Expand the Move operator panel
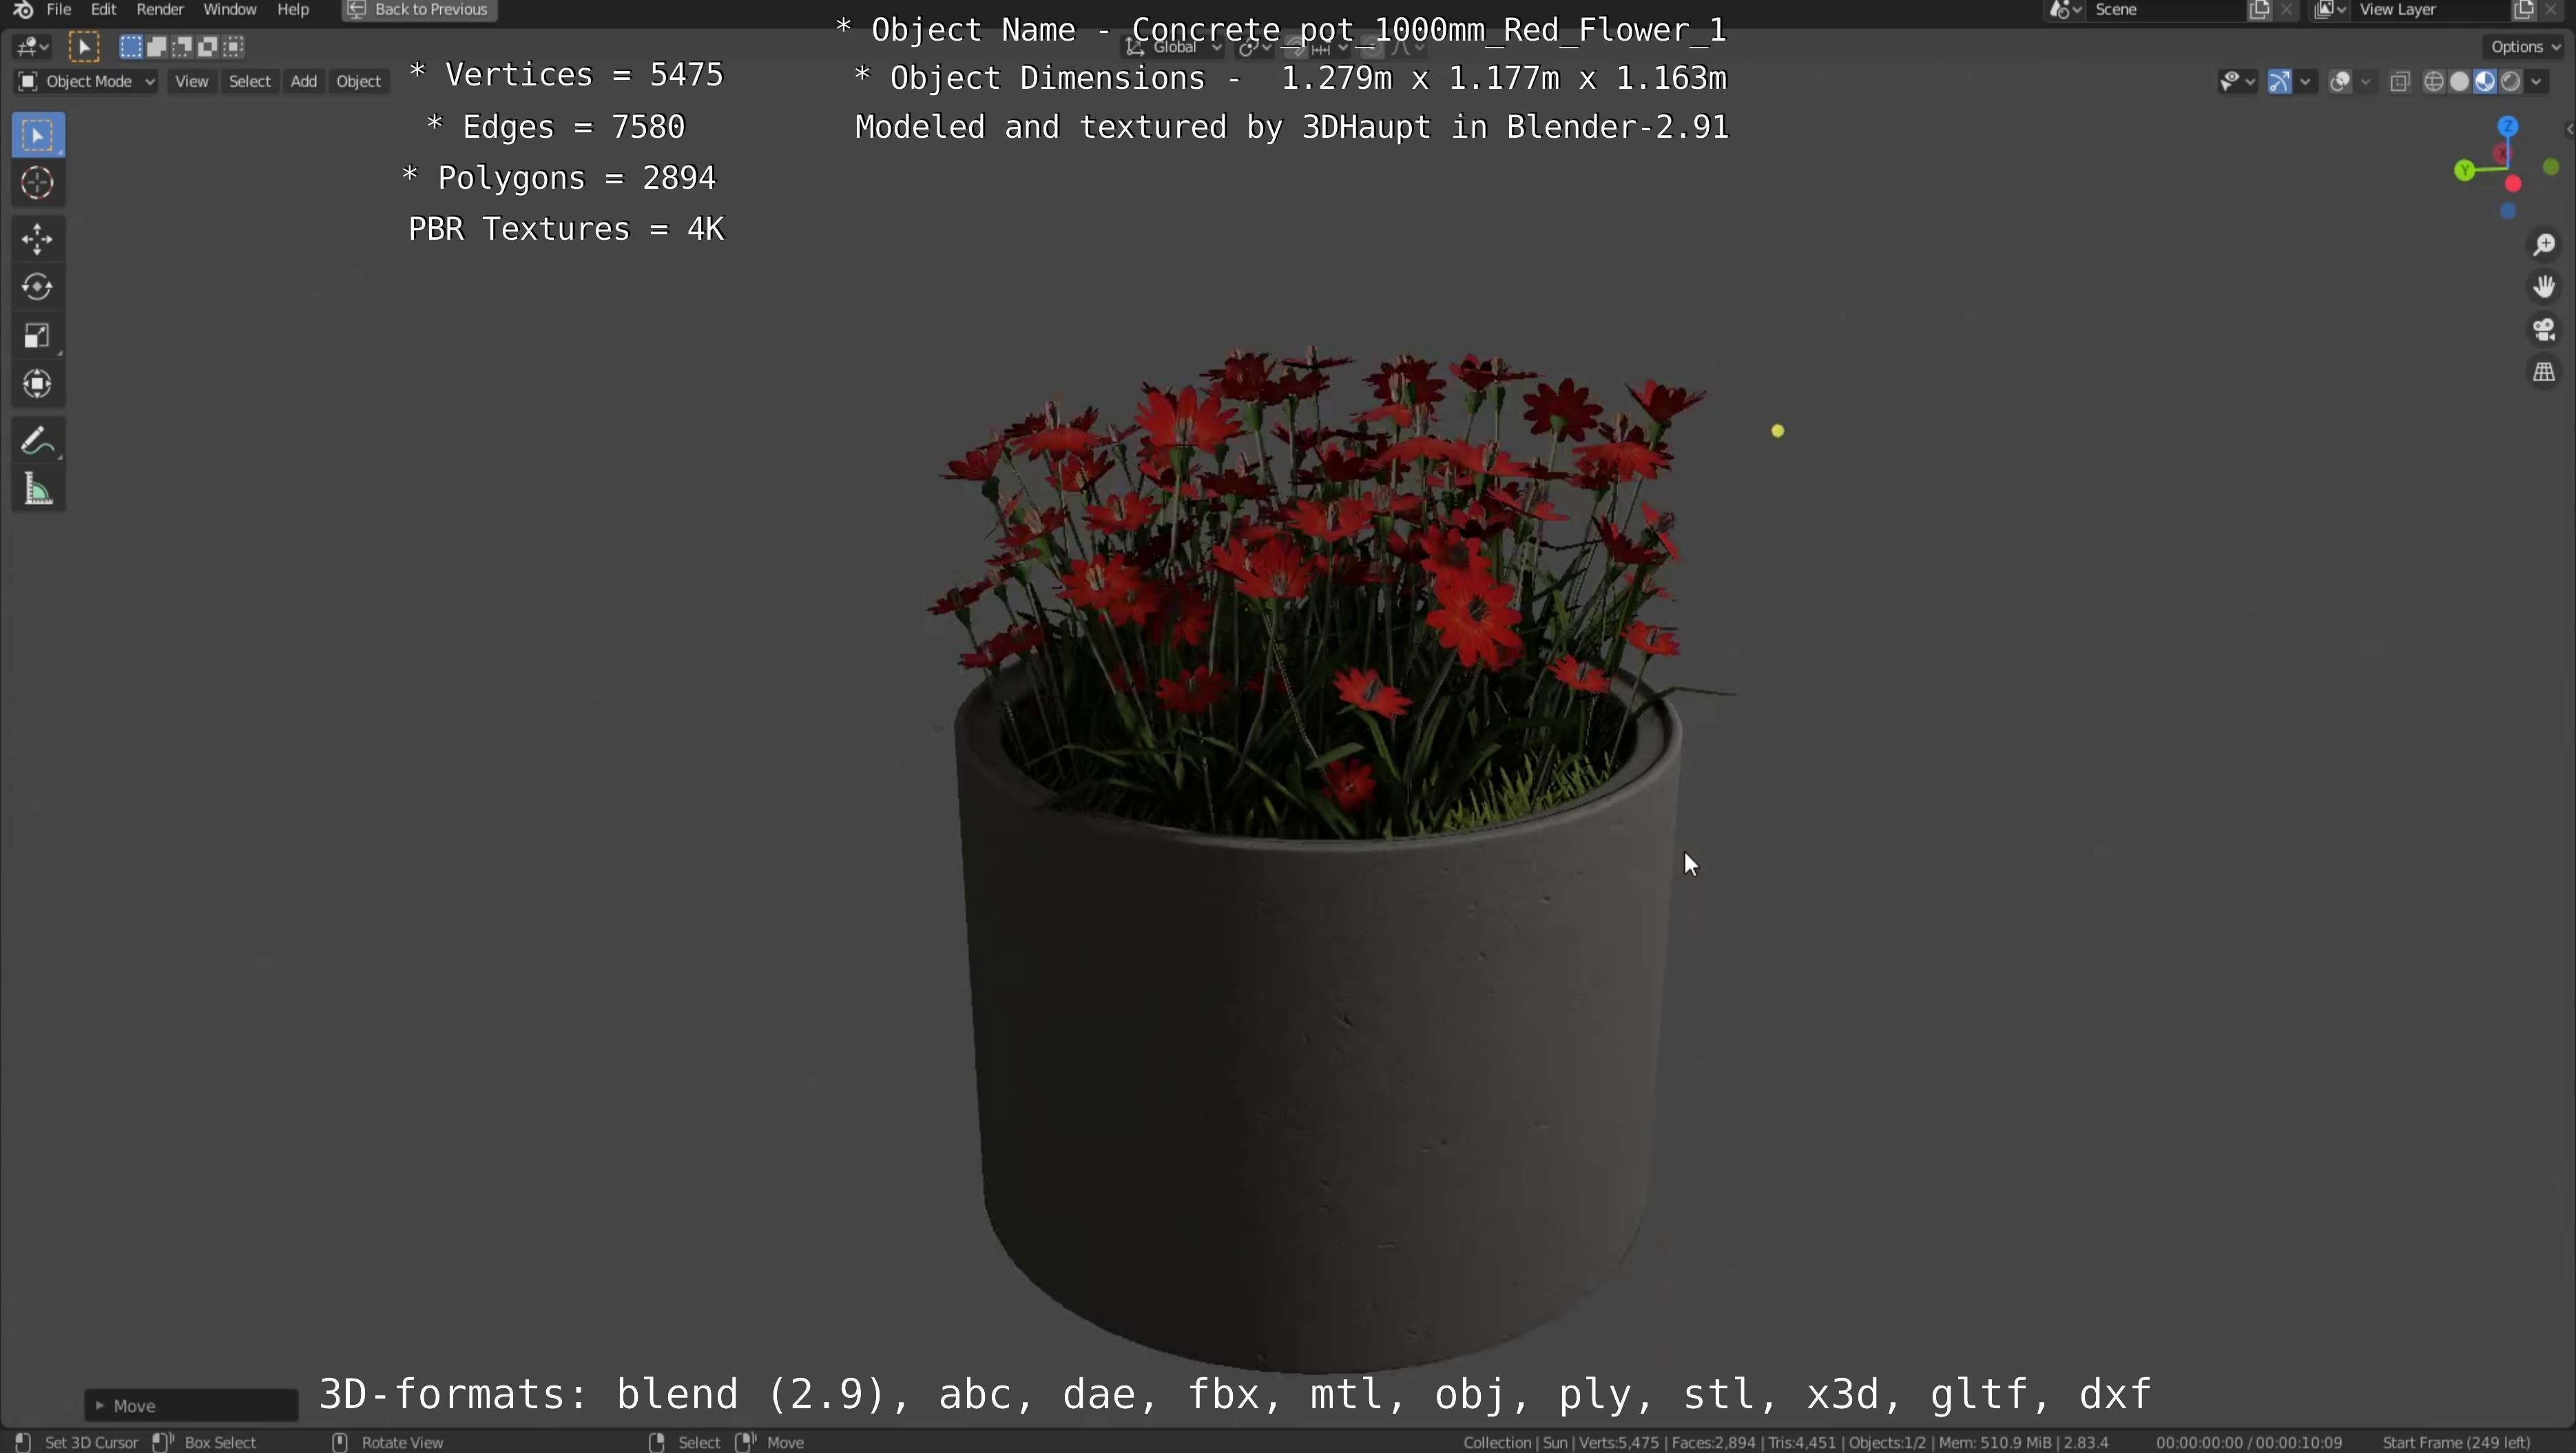This screenshot has height=1453, width=2576. point(191,1405)
